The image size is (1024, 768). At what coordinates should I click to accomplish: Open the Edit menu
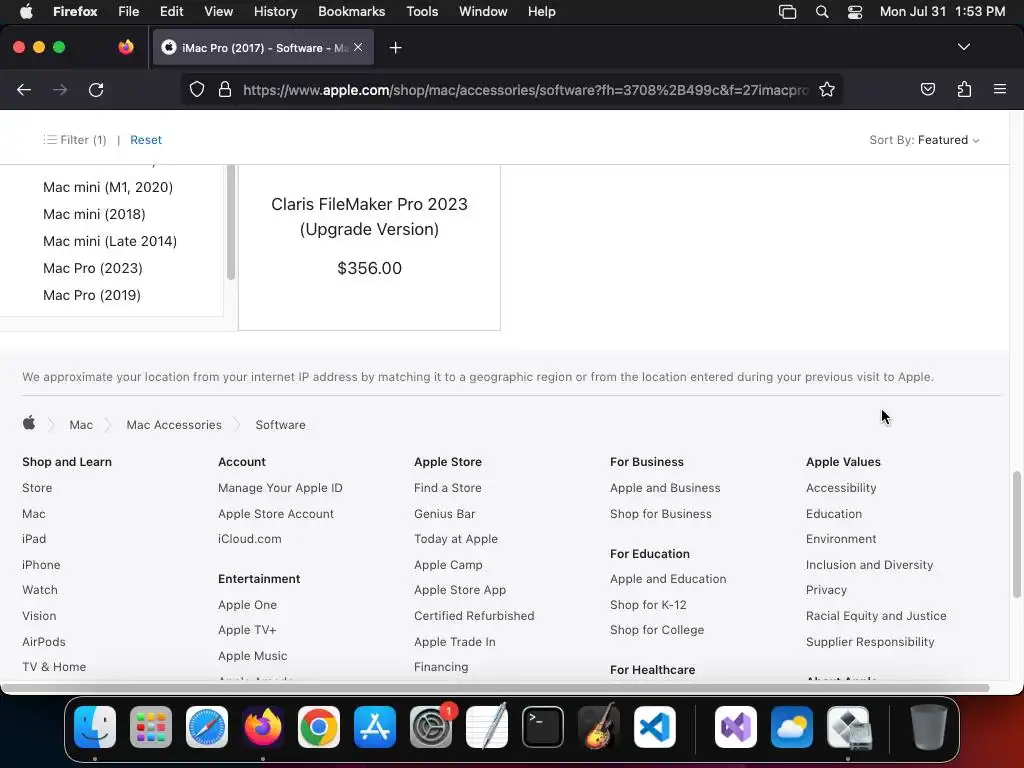pos(171,12)
